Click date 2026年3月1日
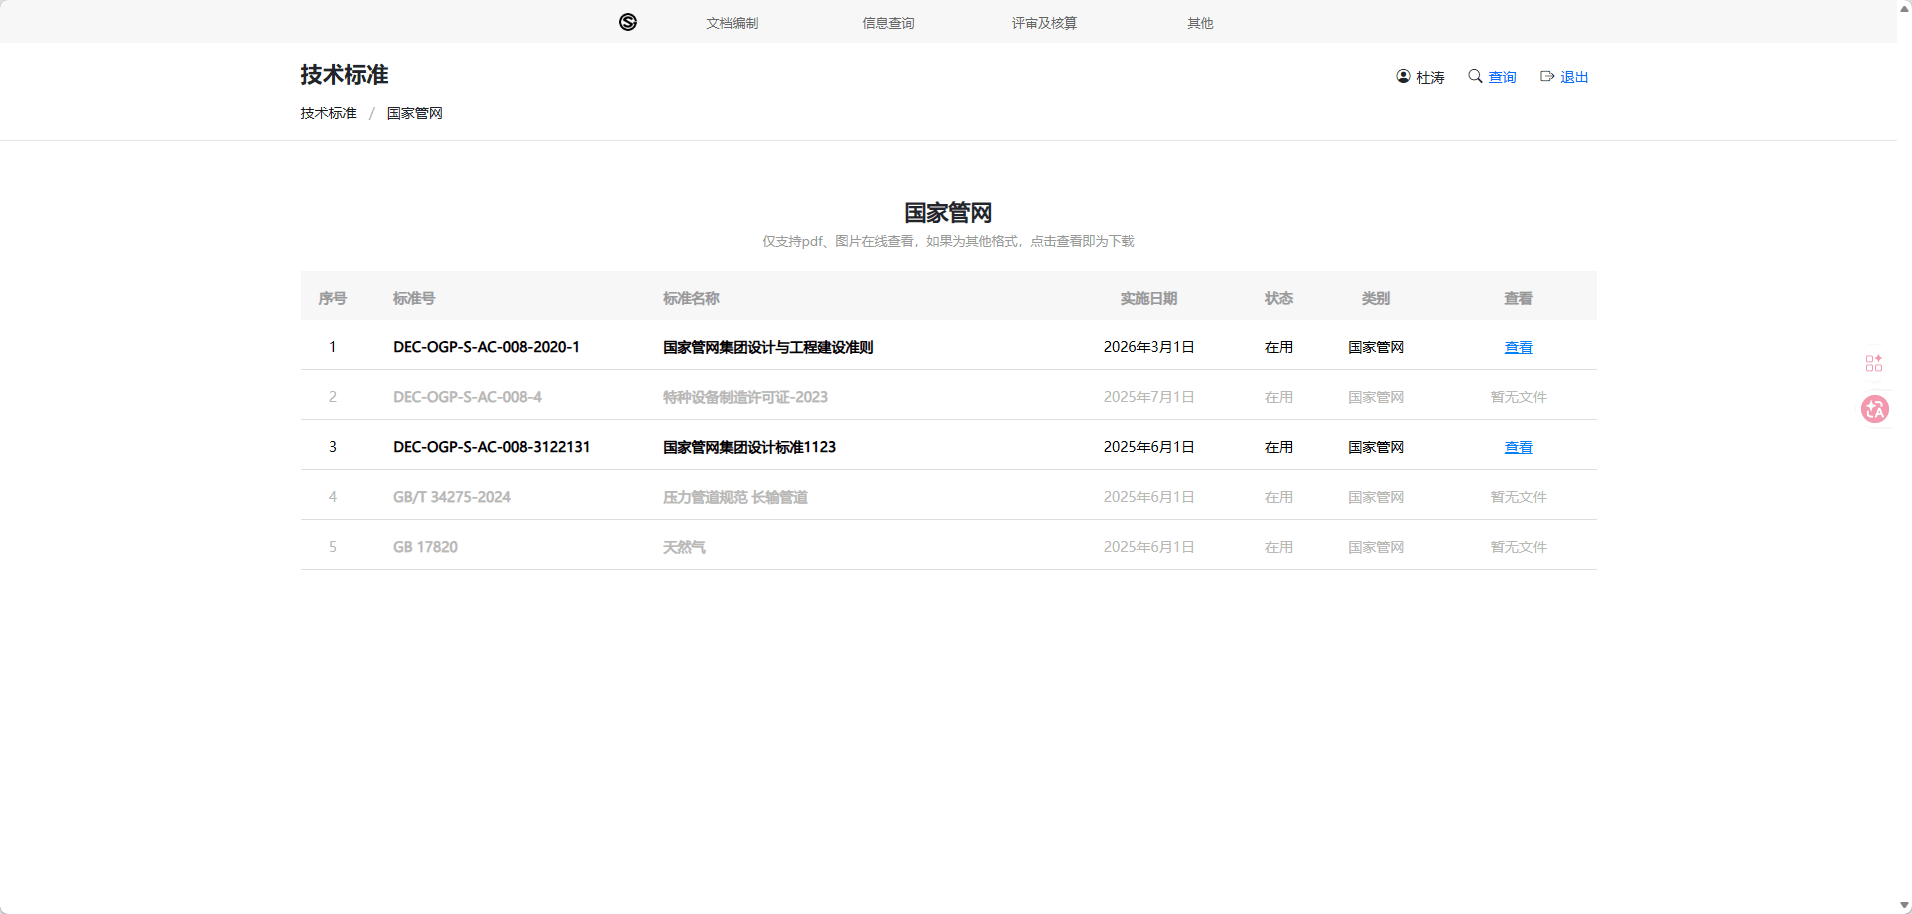Viewport: 1912px width, 914px height. [1149, 347]
